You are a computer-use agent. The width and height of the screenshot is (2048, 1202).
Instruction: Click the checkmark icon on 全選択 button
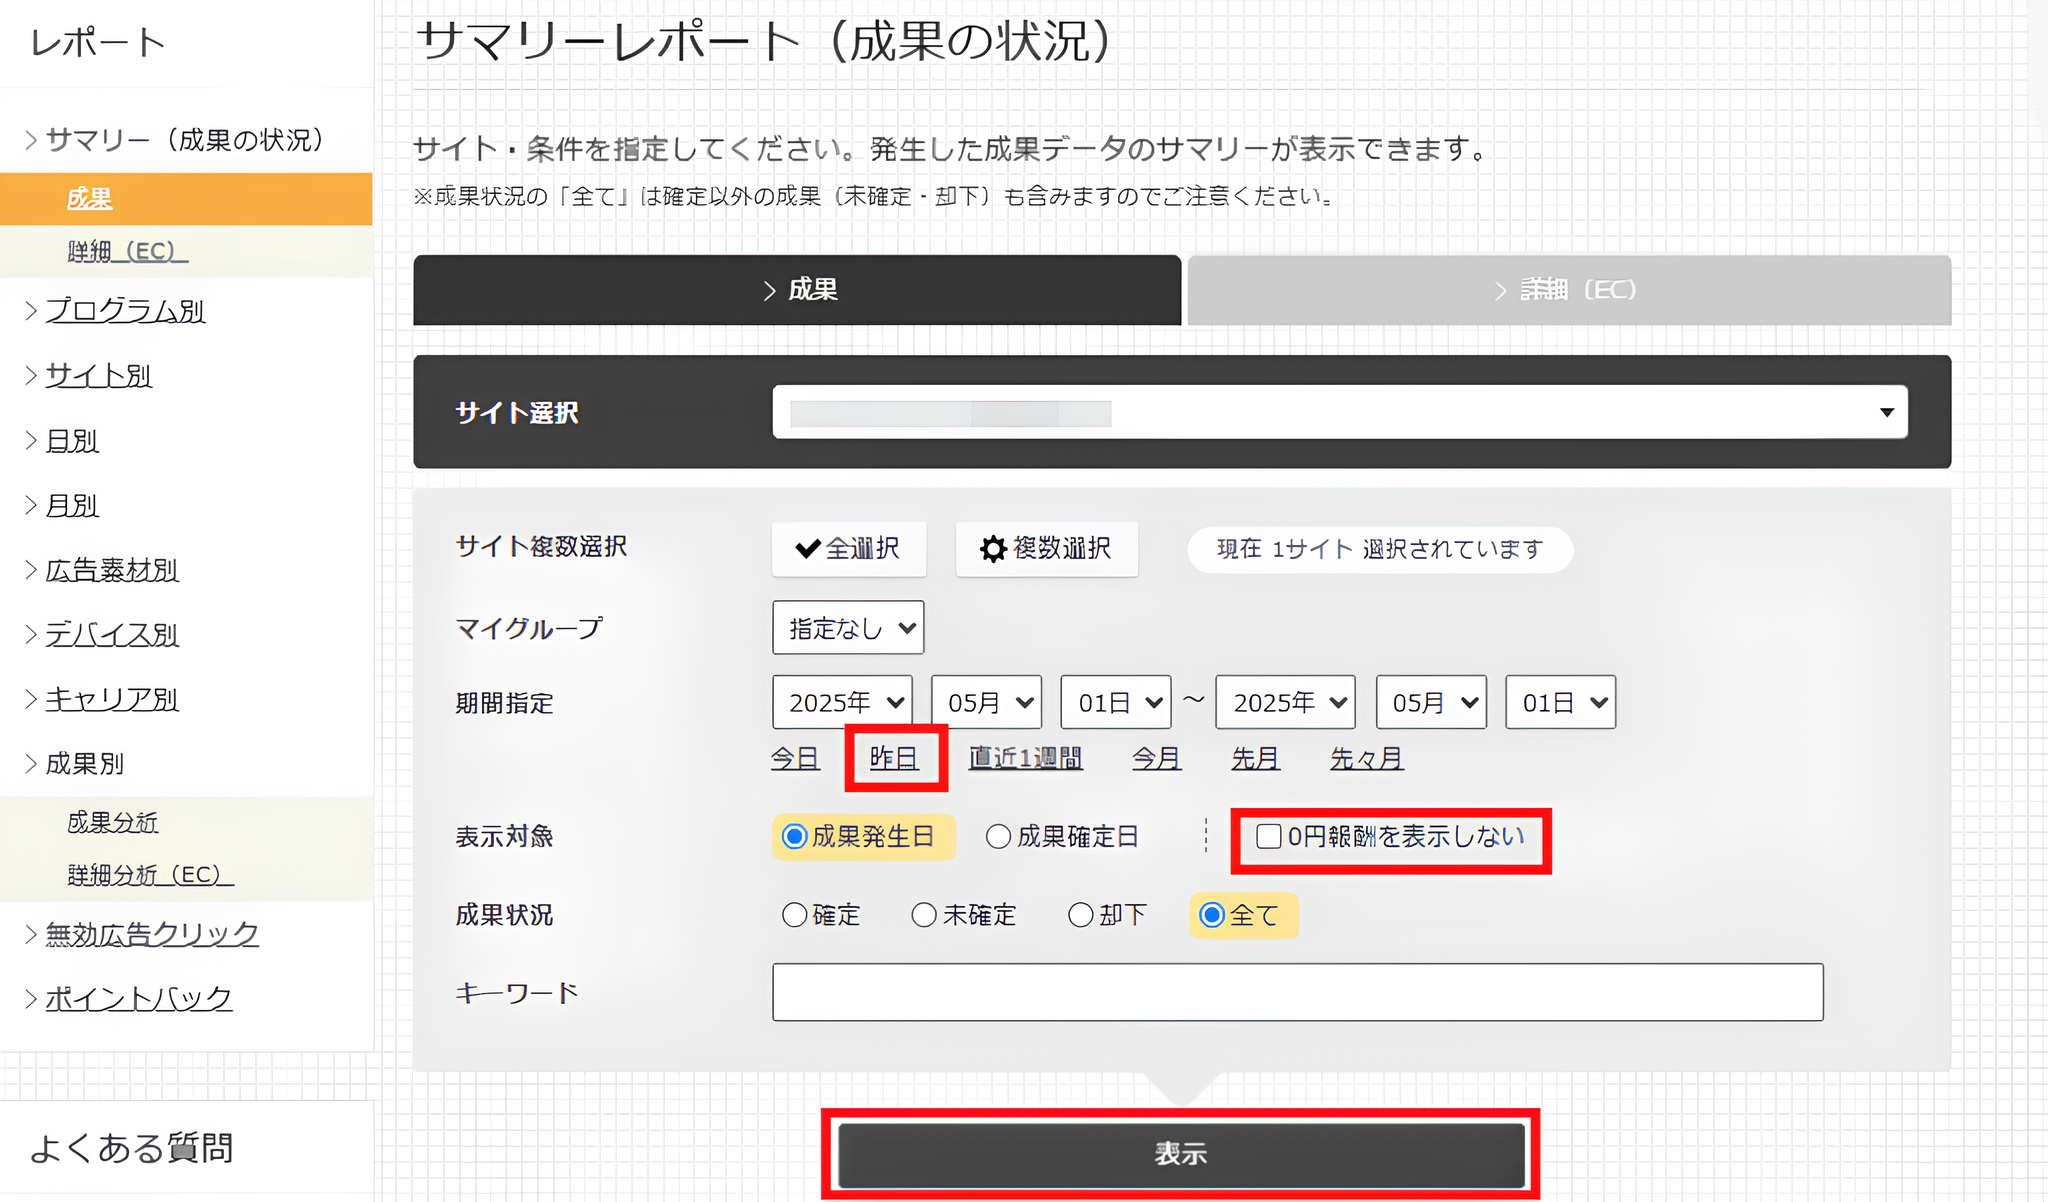click(807, 549)
